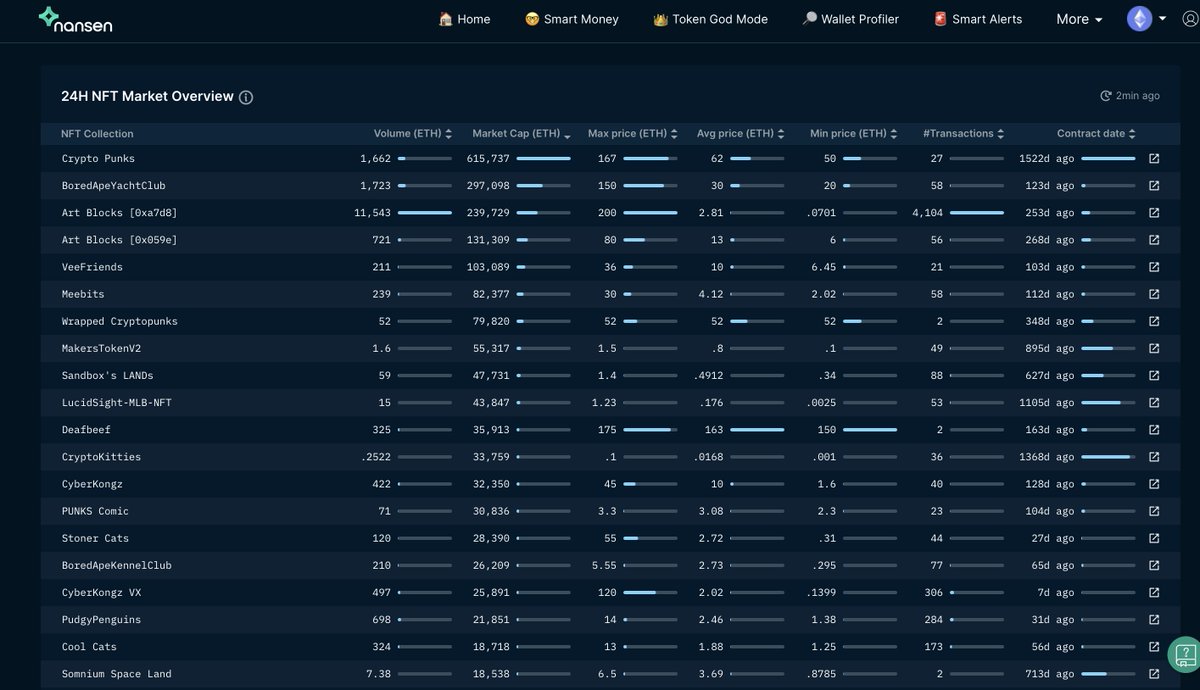Open external link for PudgyPenguins row
This screenshot has width=1200, height=690.
(1154, 619)
